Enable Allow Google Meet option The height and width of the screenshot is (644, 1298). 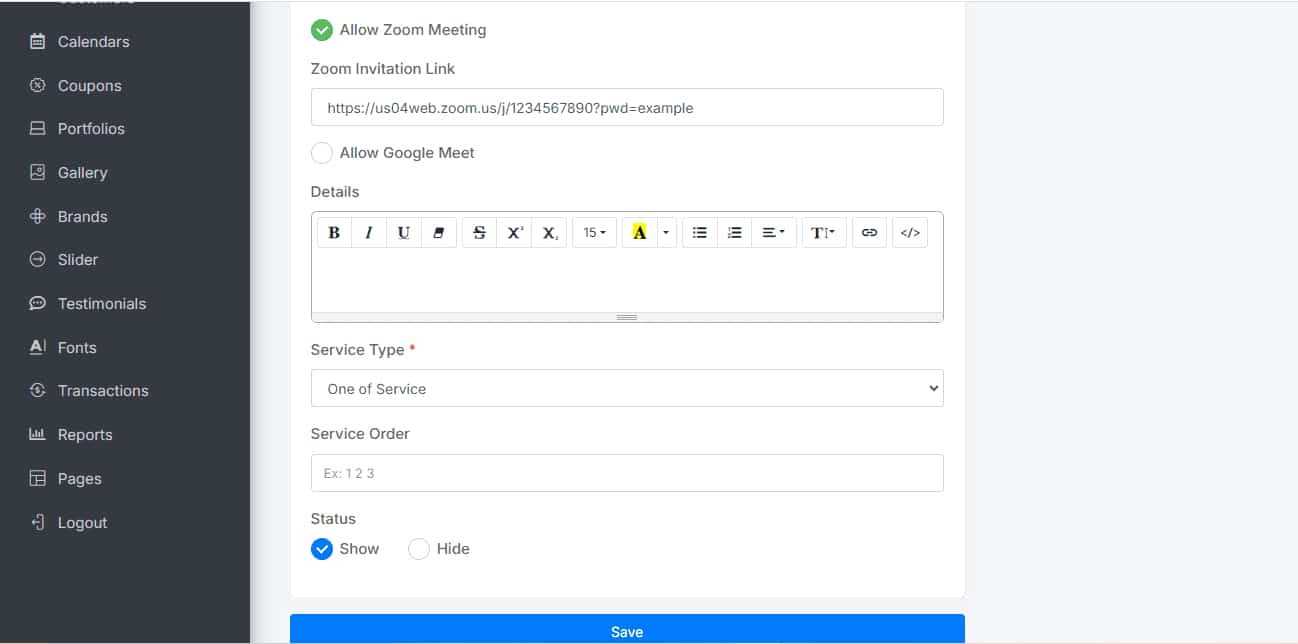[322, 153]
